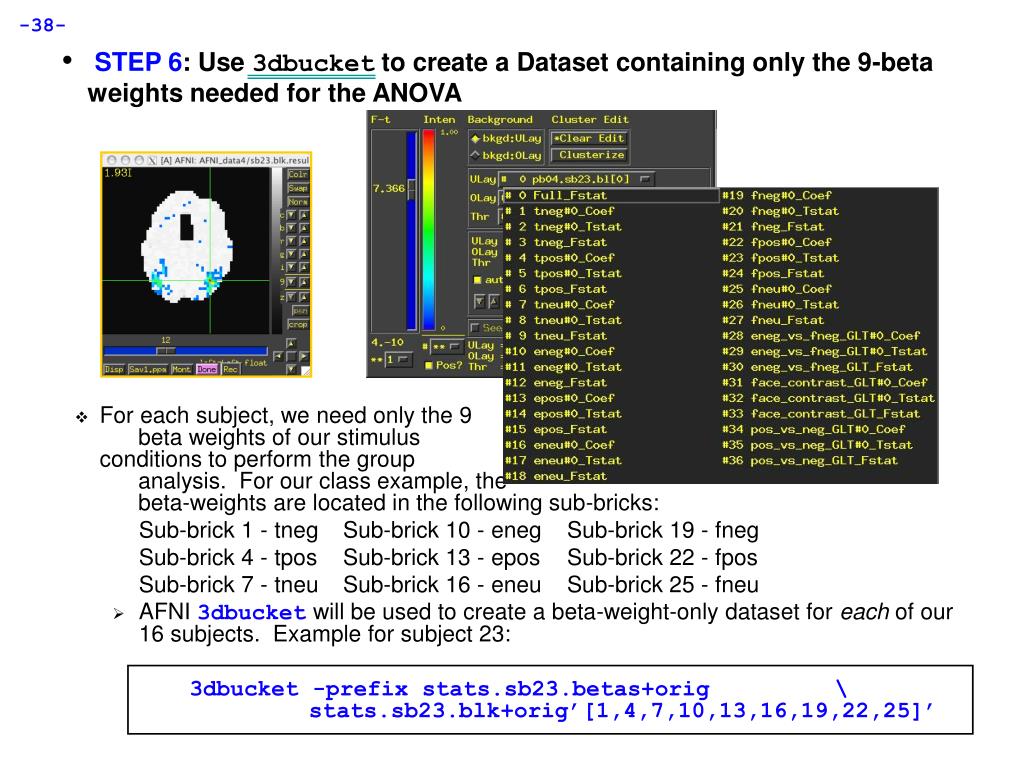Click the Rec button
This screenshot has width=1024, height=768.
pos(230,369)
